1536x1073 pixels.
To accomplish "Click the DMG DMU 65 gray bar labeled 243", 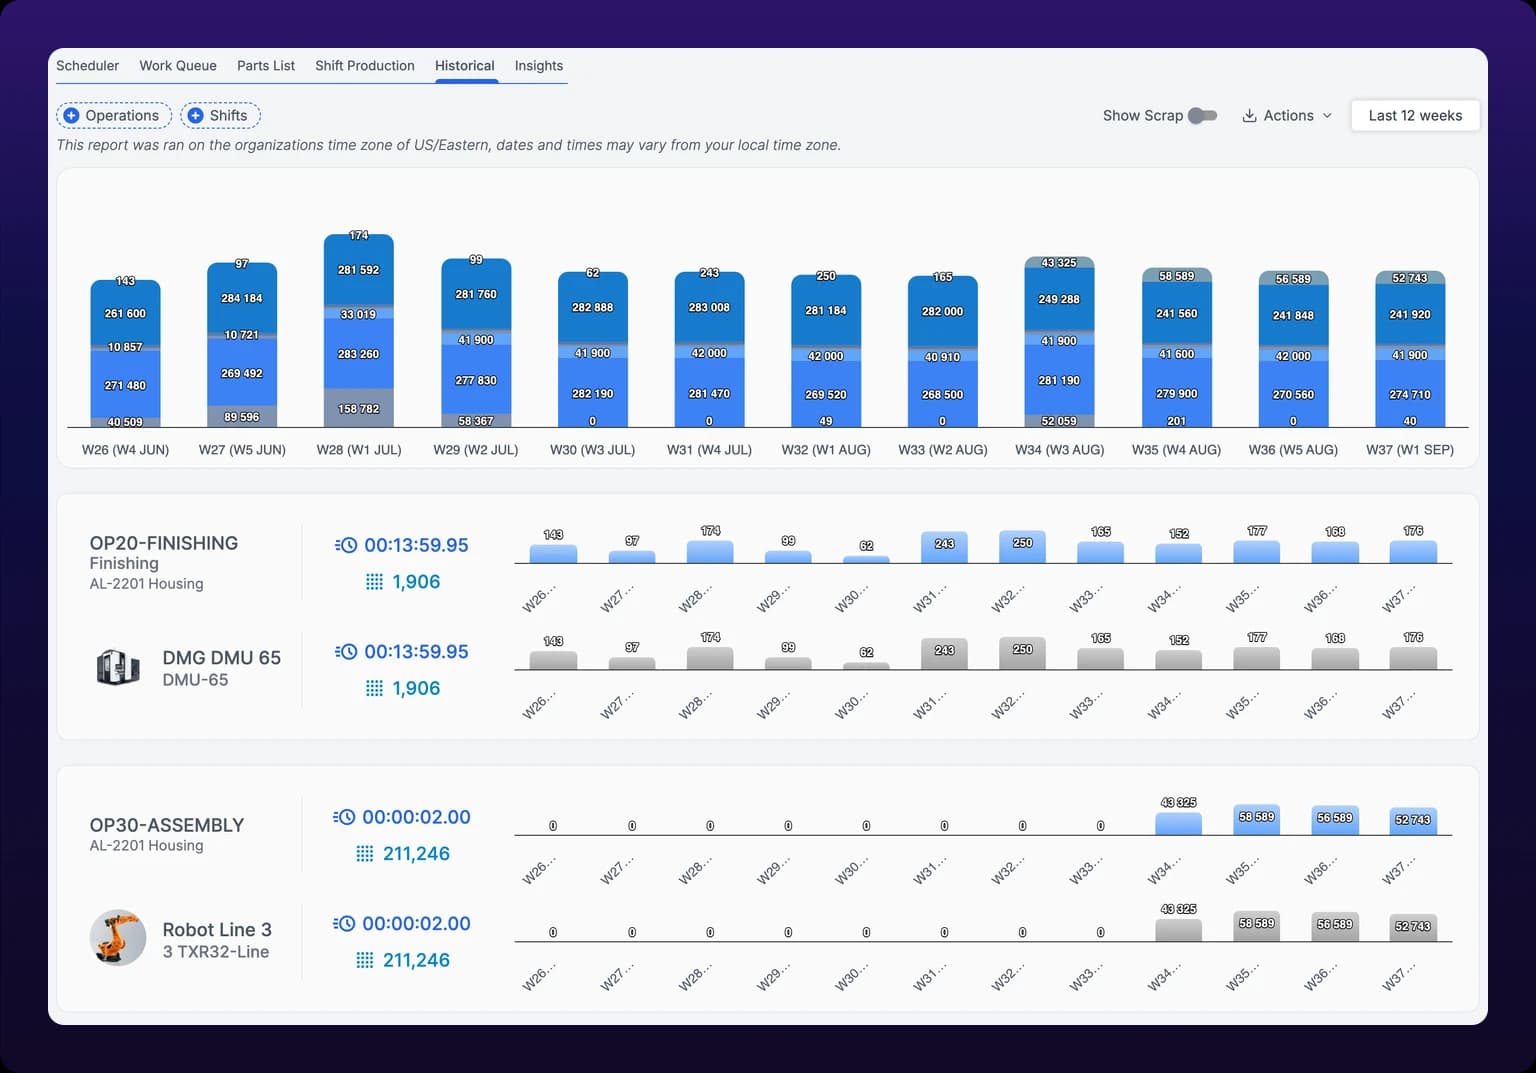I will (944, 653).
